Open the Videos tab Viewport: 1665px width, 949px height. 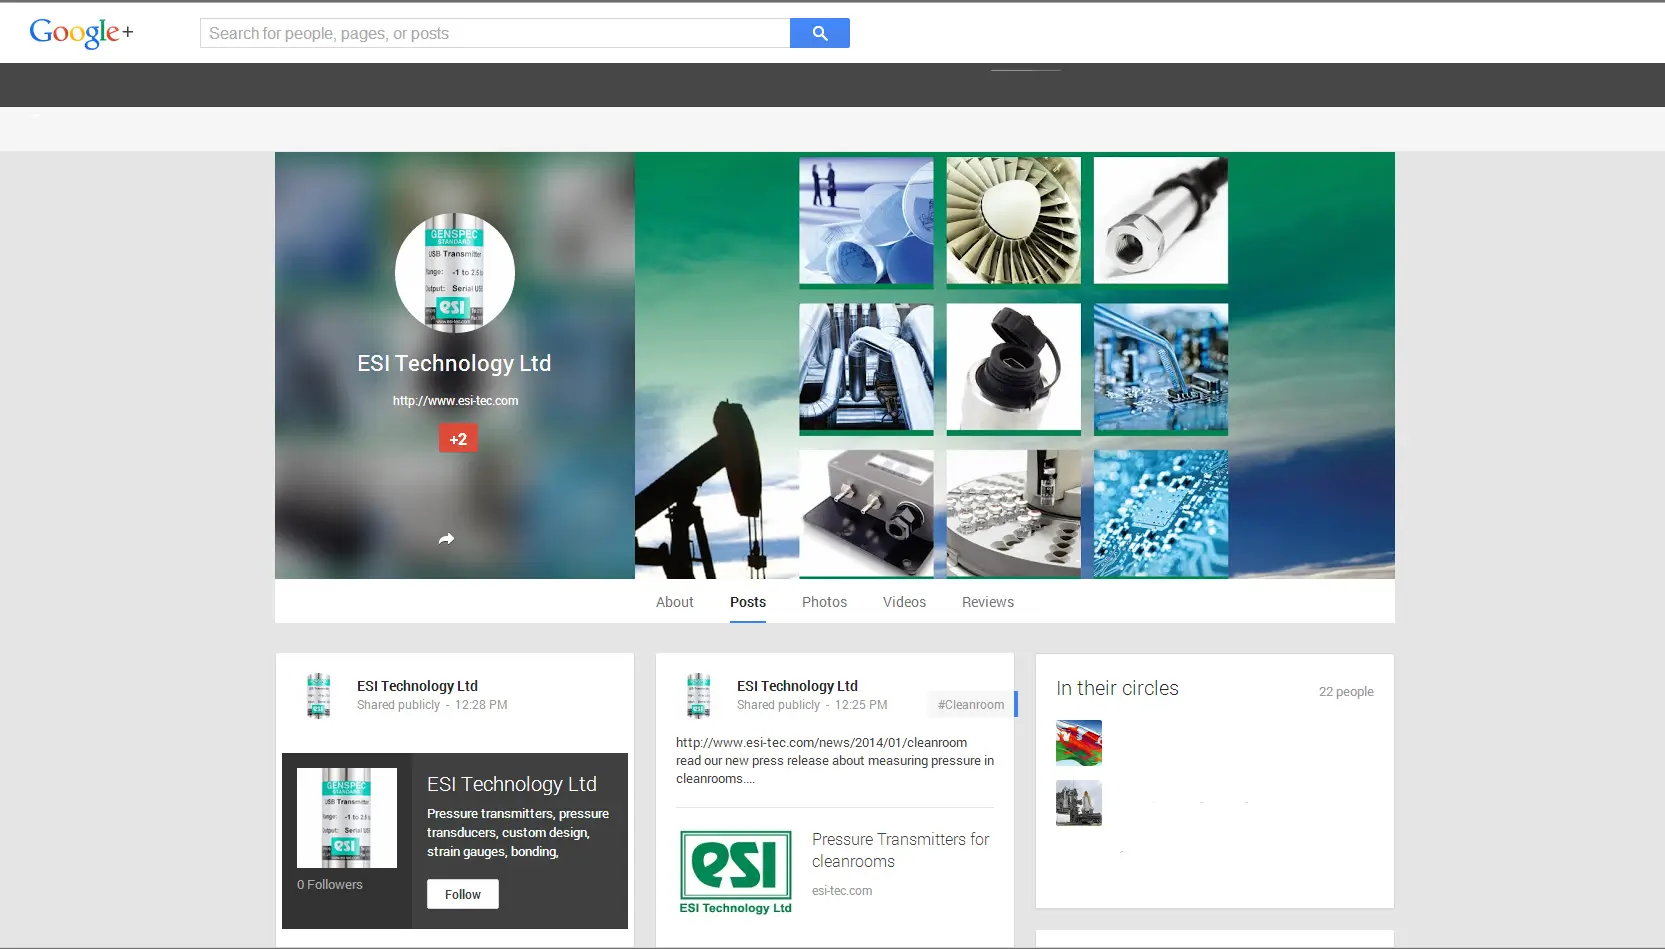(904, 602)
